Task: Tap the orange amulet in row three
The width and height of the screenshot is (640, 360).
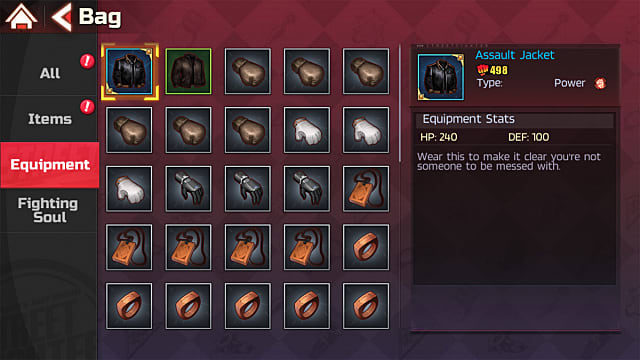Action: 366,189
